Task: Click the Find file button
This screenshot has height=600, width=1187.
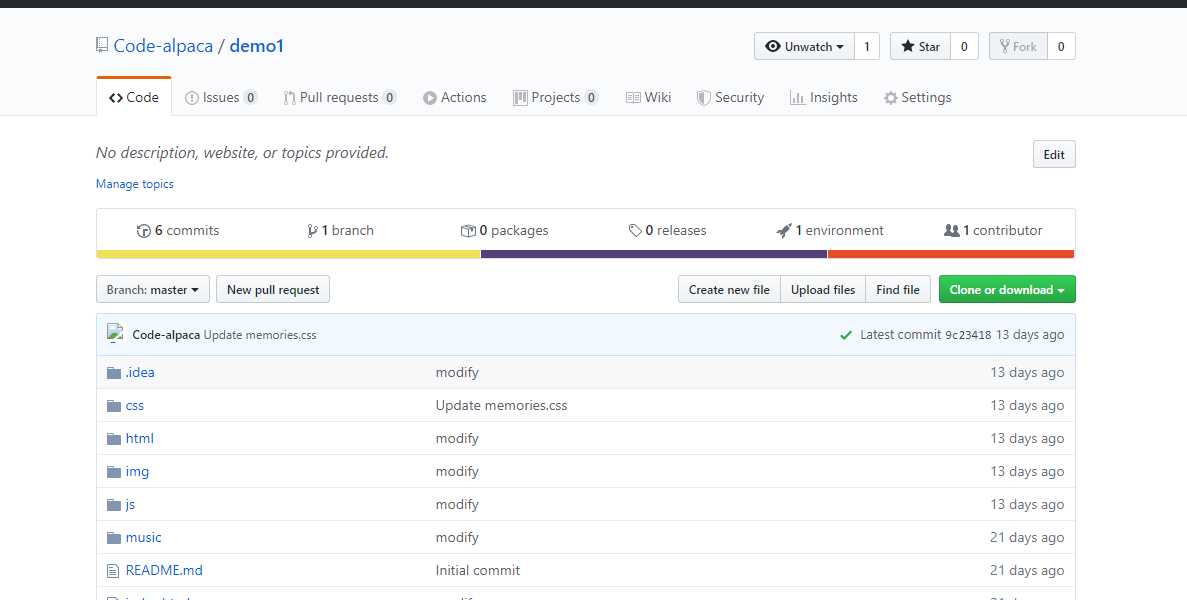Action: (x=898, y=290)
